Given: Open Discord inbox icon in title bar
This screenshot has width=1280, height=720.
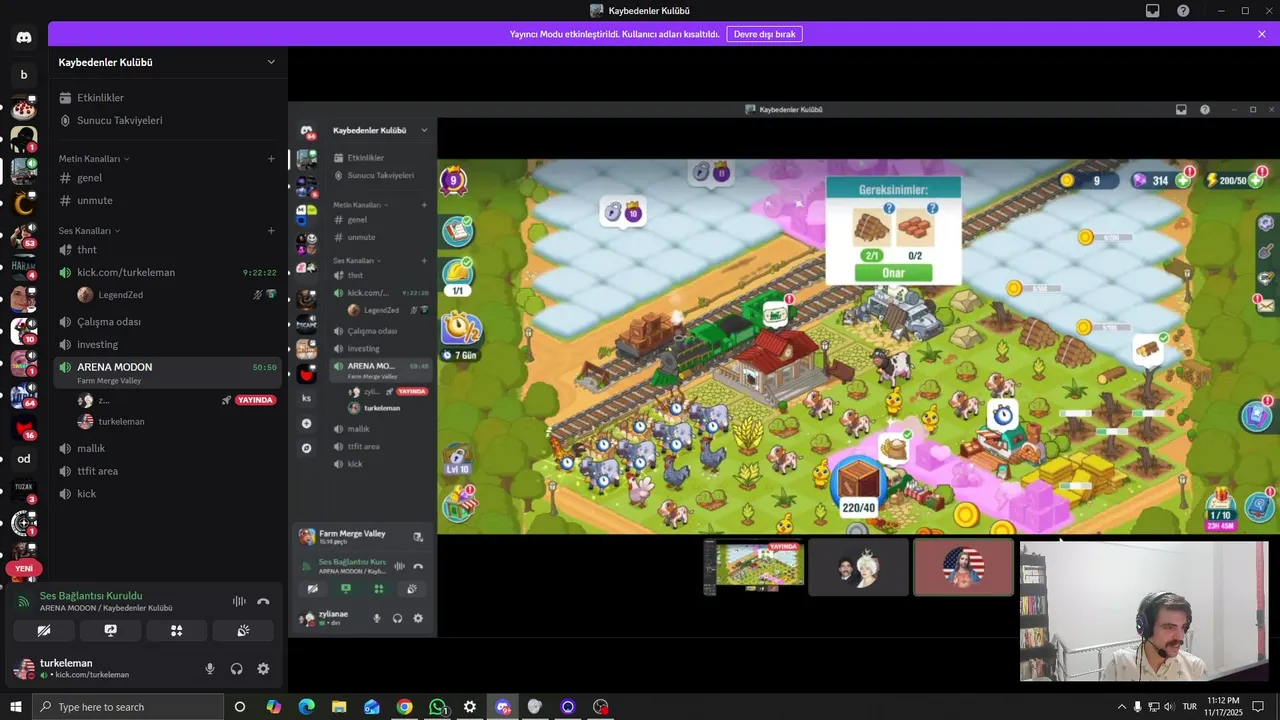Looking at the screenshot, I should click(1153, 11).
